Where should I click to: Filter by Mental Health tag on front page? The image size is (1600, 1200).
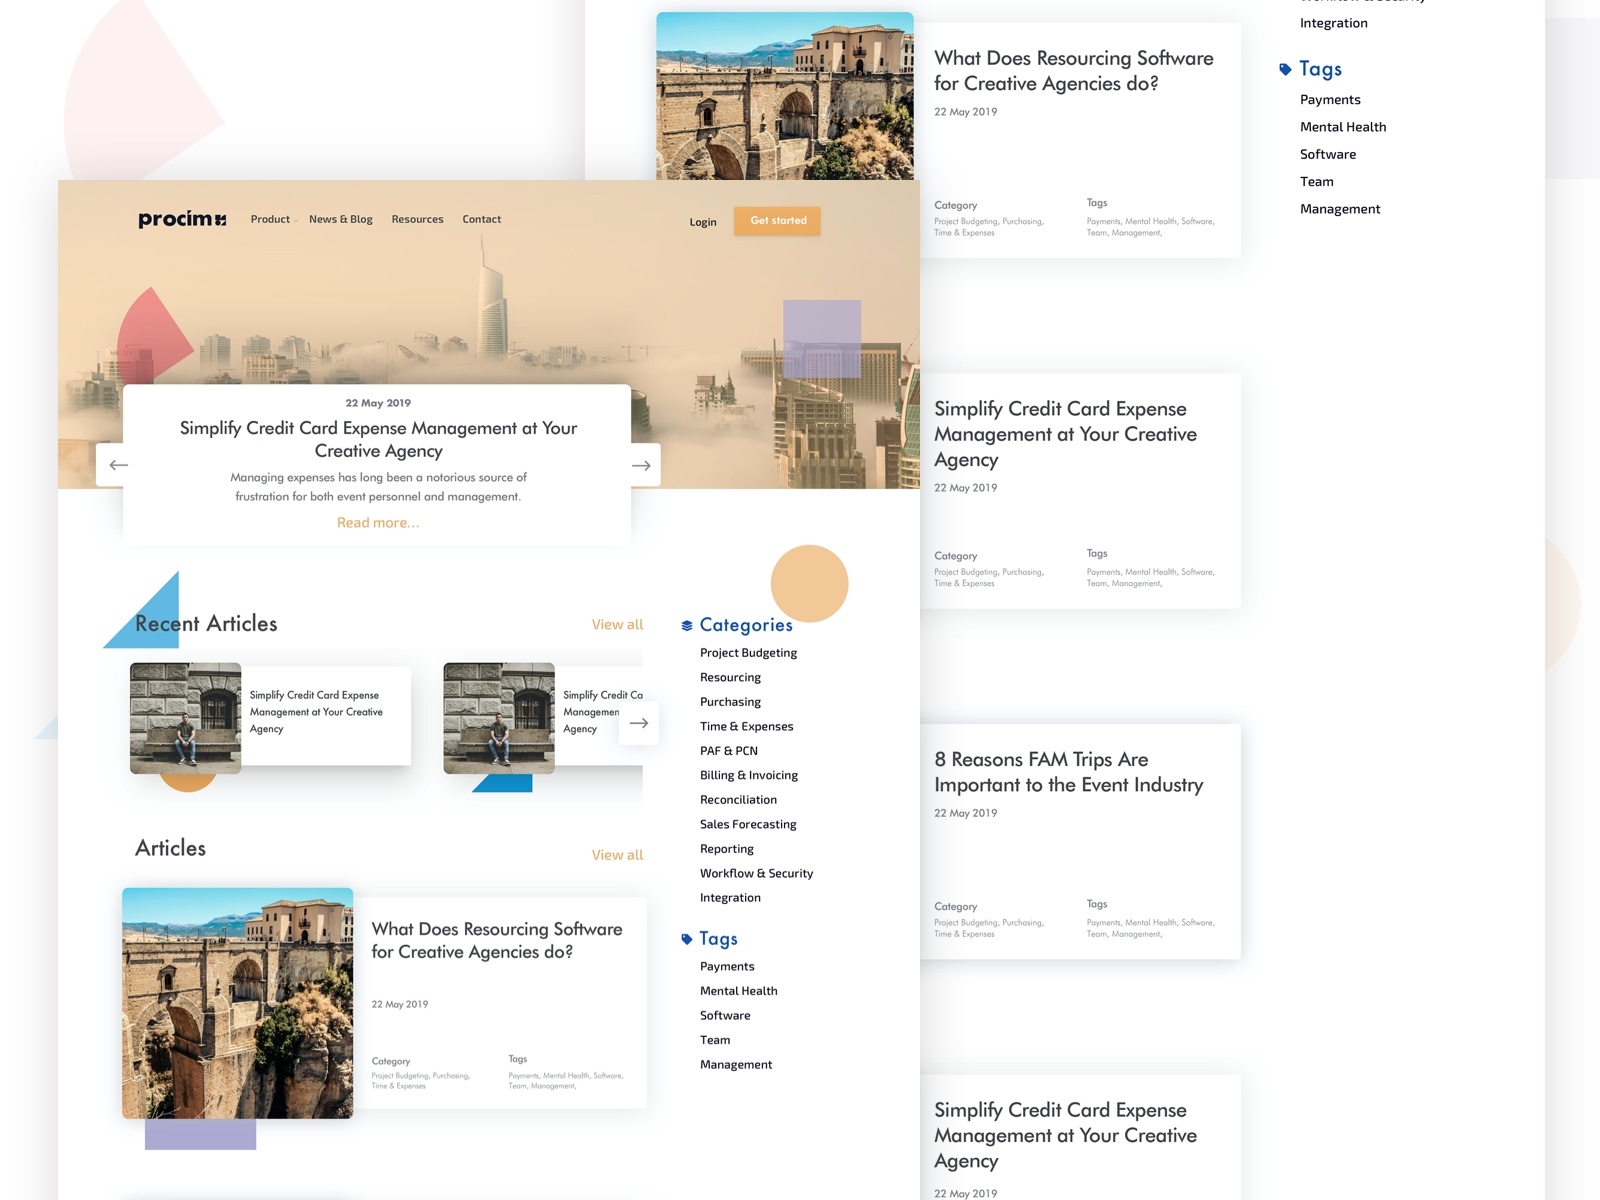pos(738,991)
